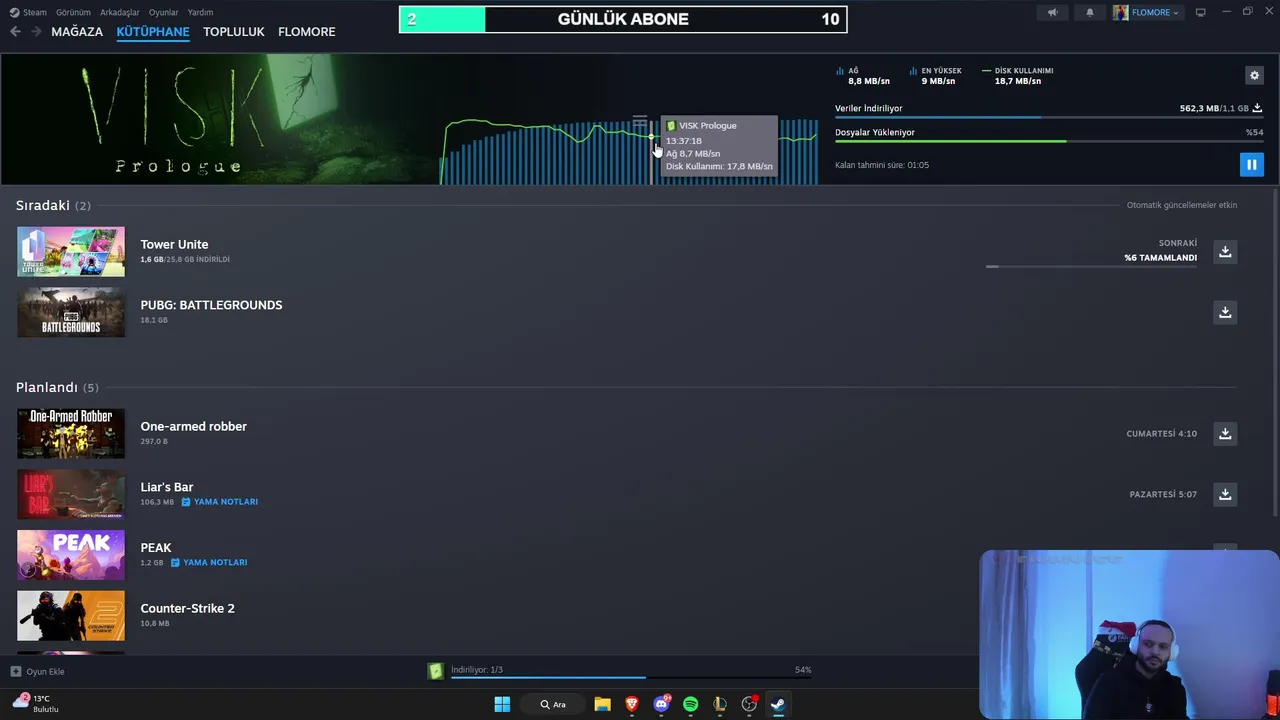Screen dimensions: 1280x720
Task: Click the Liar's Bar title text
Action: 166,487
